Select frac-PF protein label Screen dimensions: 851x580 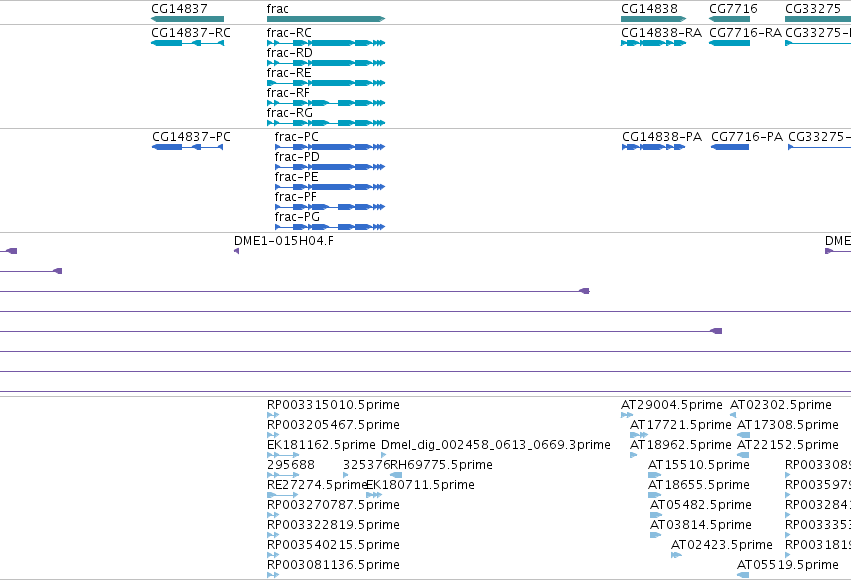[x=295, y=197]
